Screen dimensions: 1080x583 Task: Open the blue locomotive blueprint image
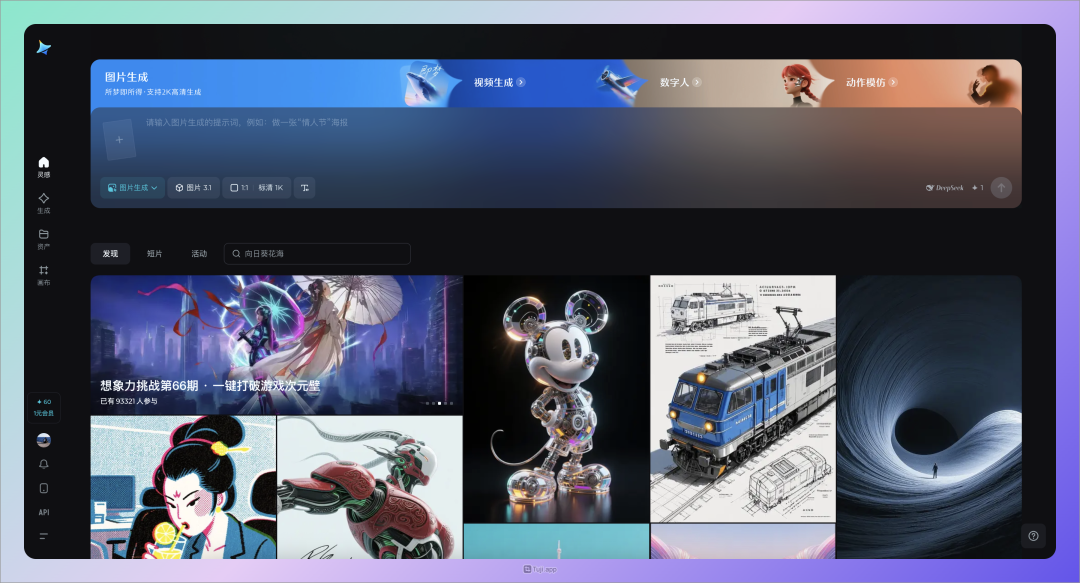coord(743,399)
